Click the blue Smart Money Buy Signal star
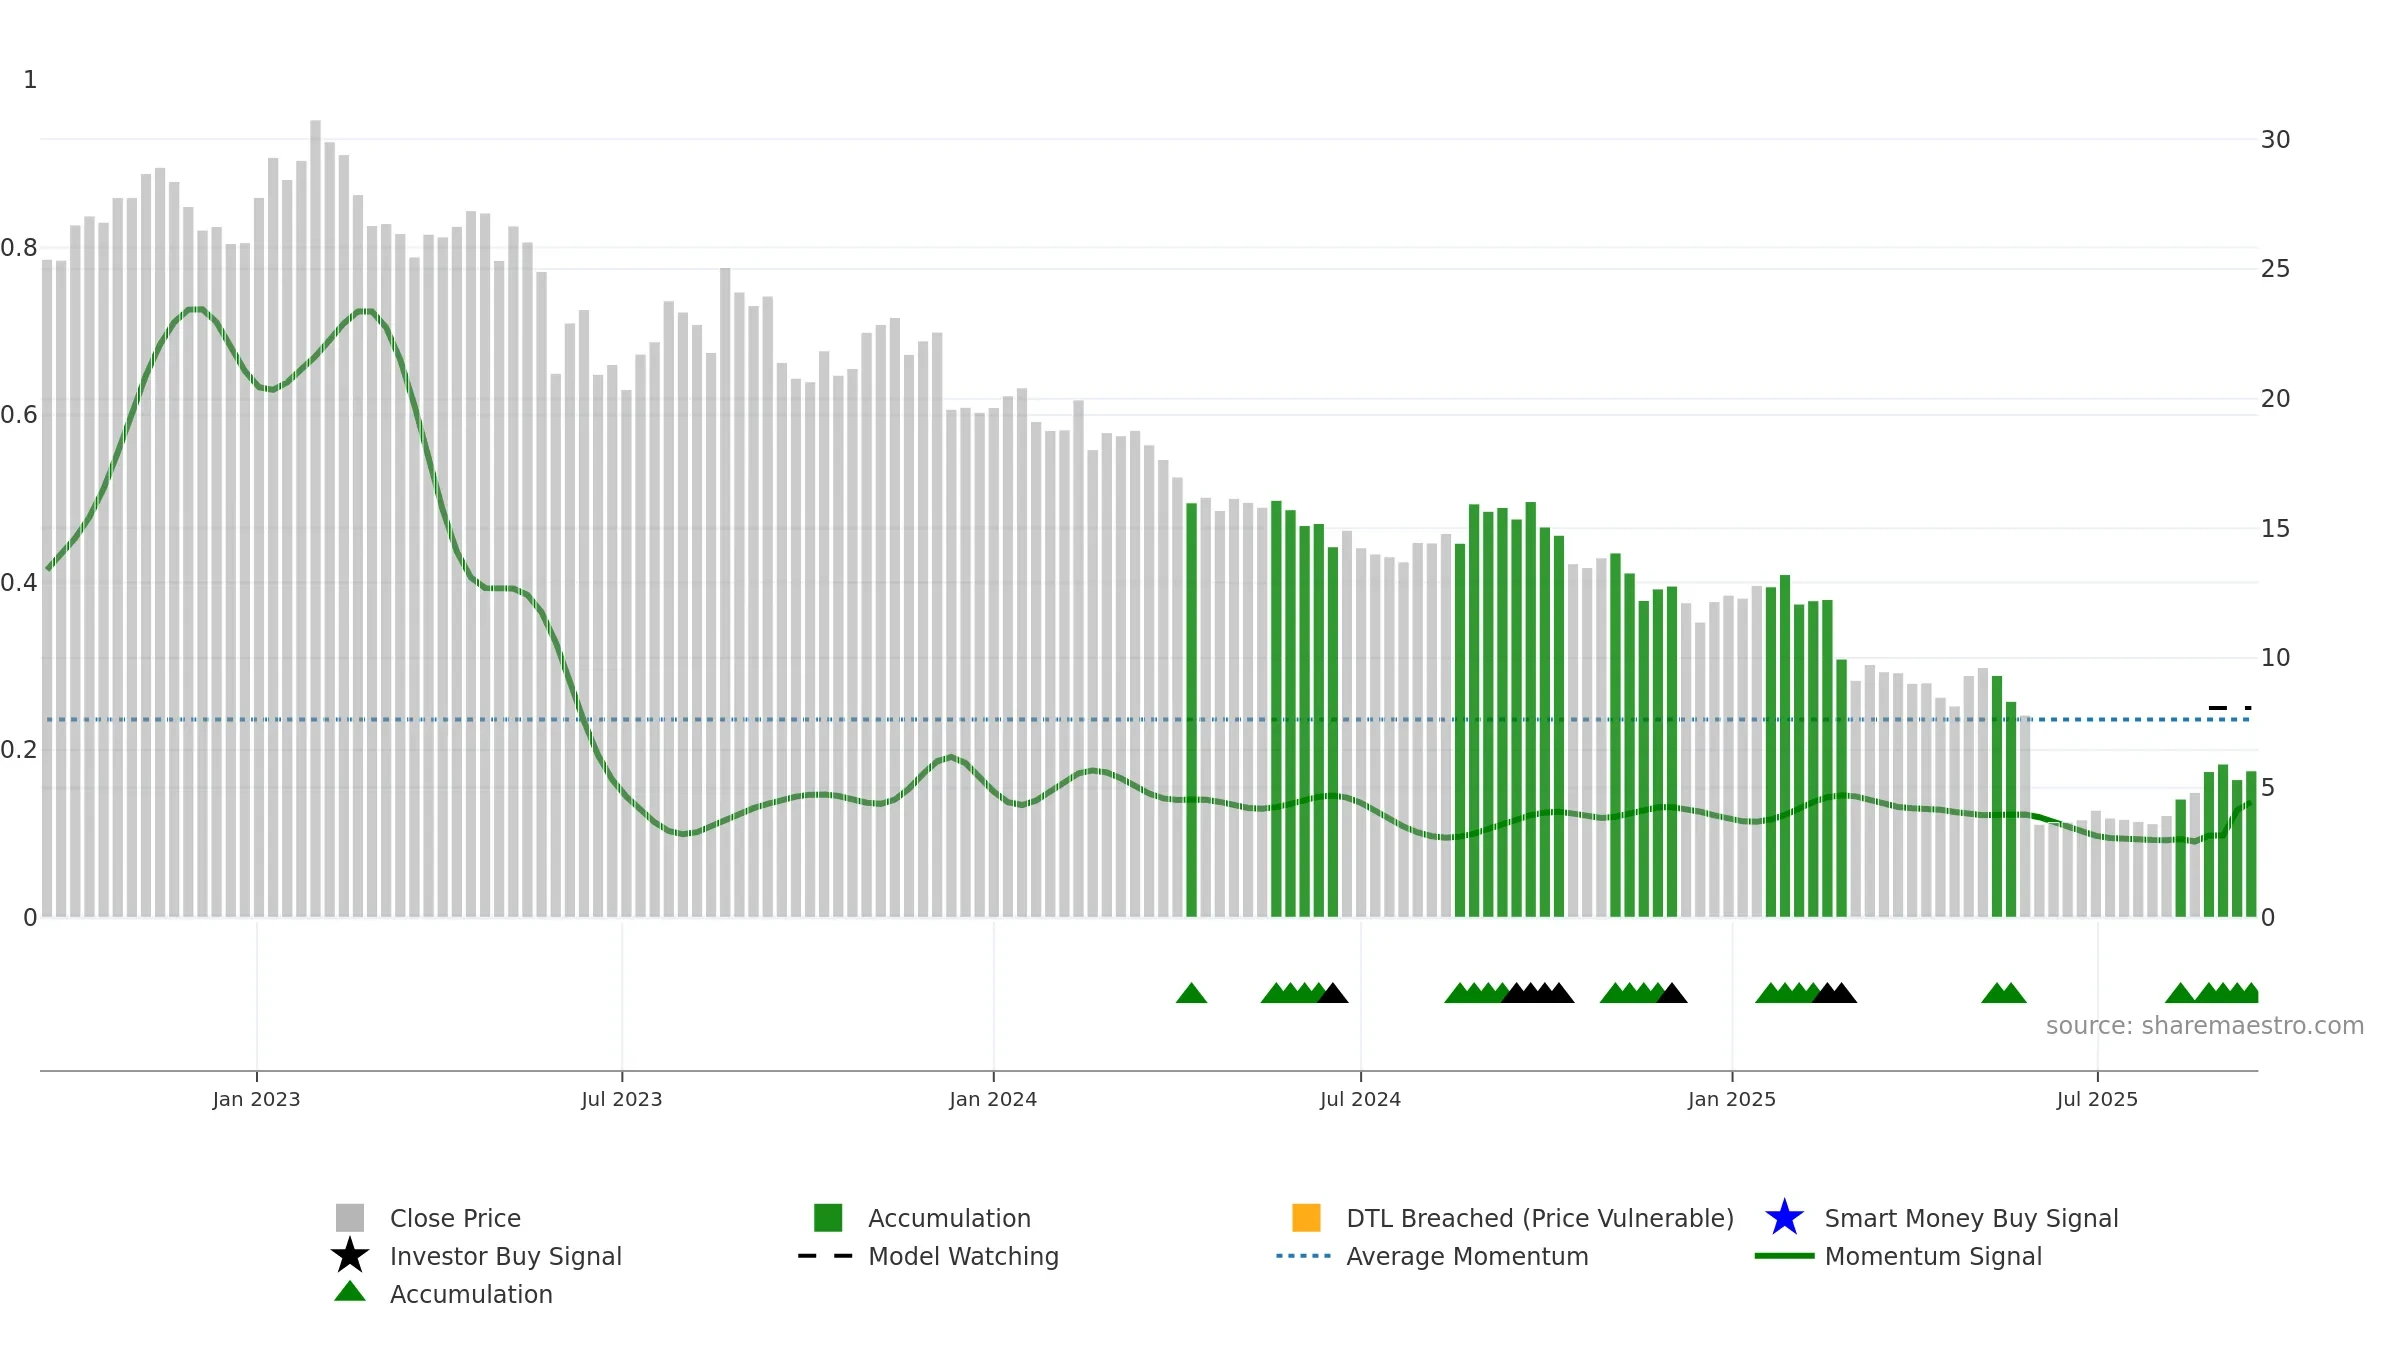The image size is (2400, 1350). 1784,1218
